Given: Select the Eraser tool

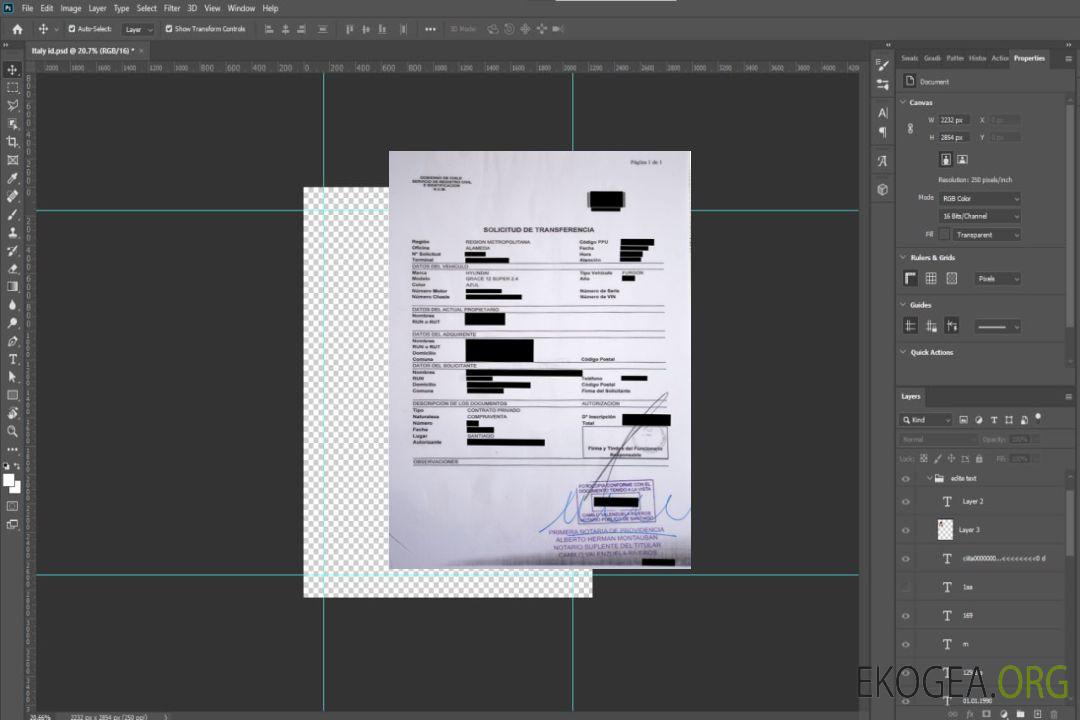Looking at the screenshot, I should click(x=12, y=269).
